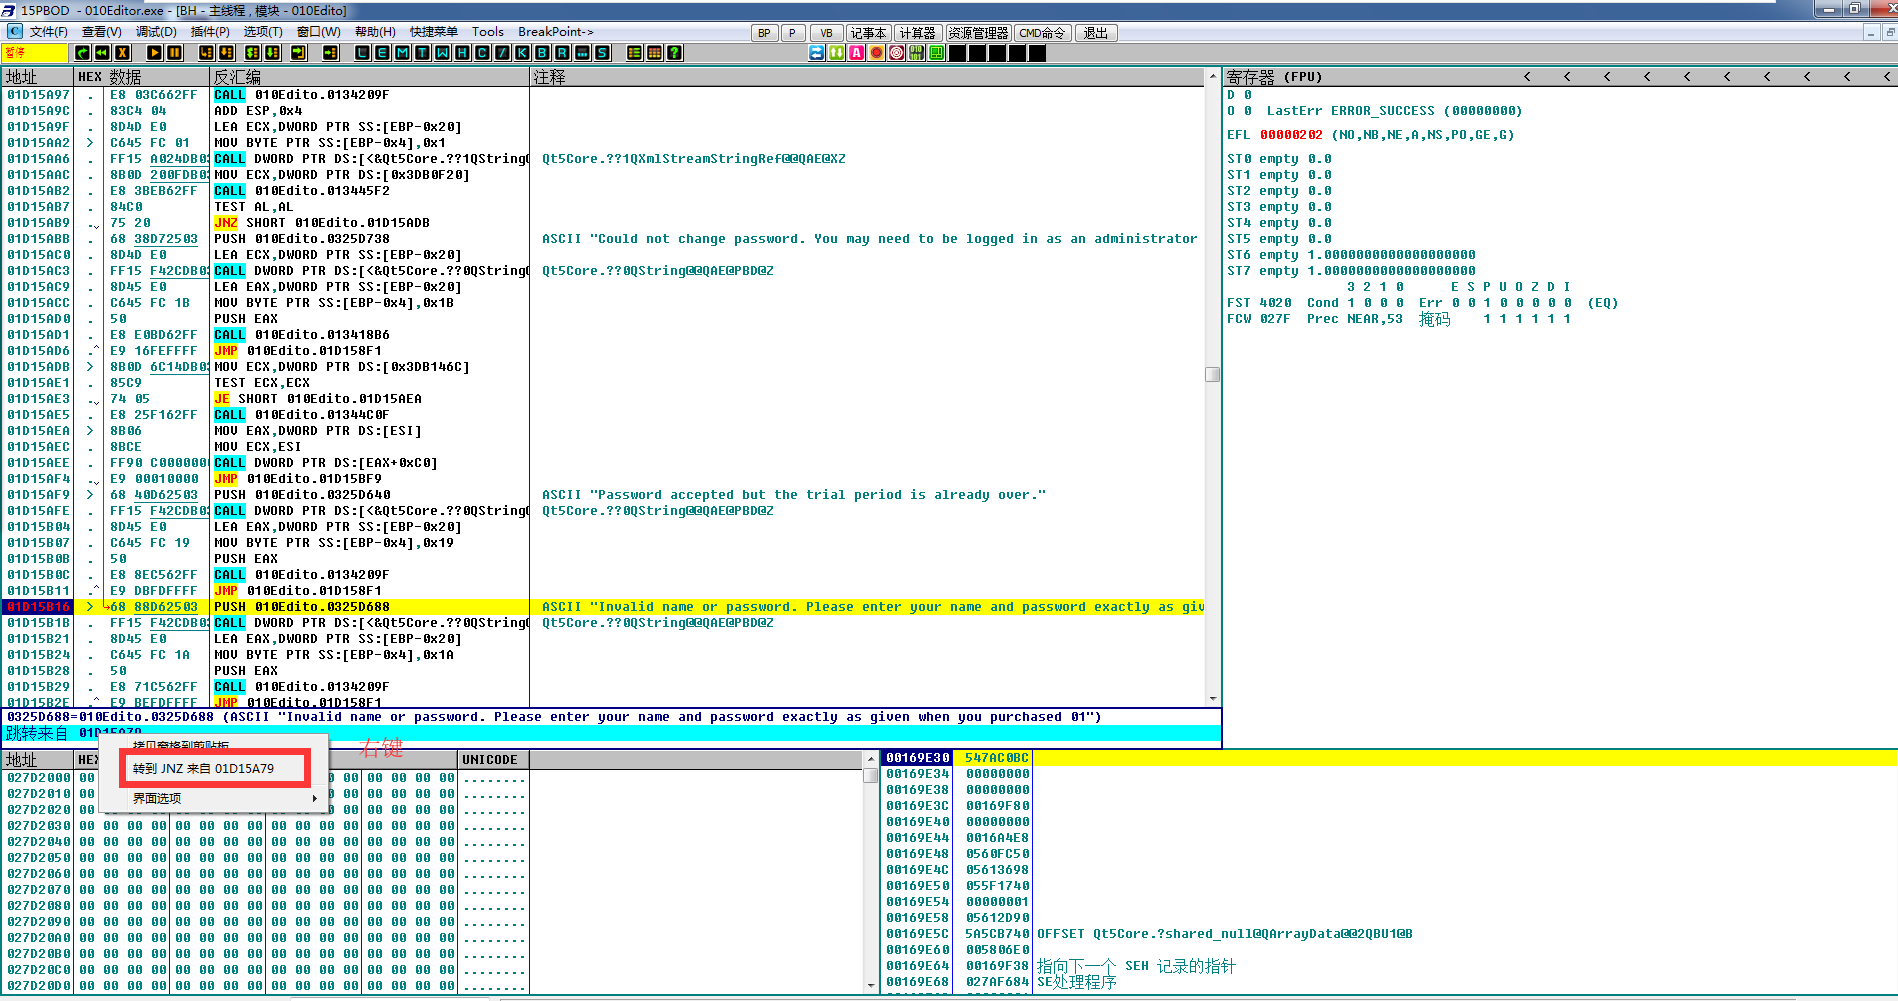Open the Handles window with H icon
The height and width of the screenshot is (1001, 1898).
(x=462, y=53)
